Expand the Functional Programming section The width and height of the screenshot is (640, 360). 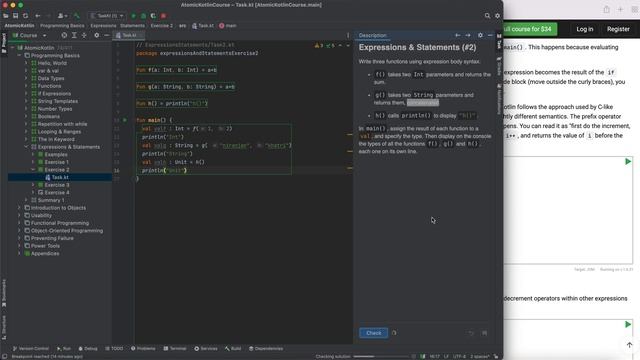pyautogui.click(x=19, y=223)
